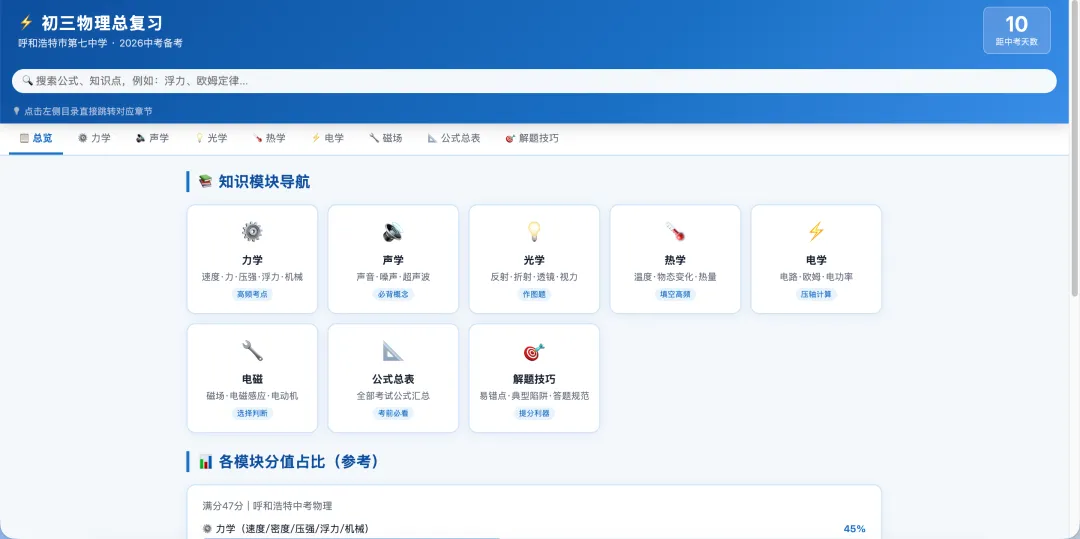Click the dartboard icon on 解题技巧 card
The height and width of the screenshot is (539, 1080).
tap(534, 351)
